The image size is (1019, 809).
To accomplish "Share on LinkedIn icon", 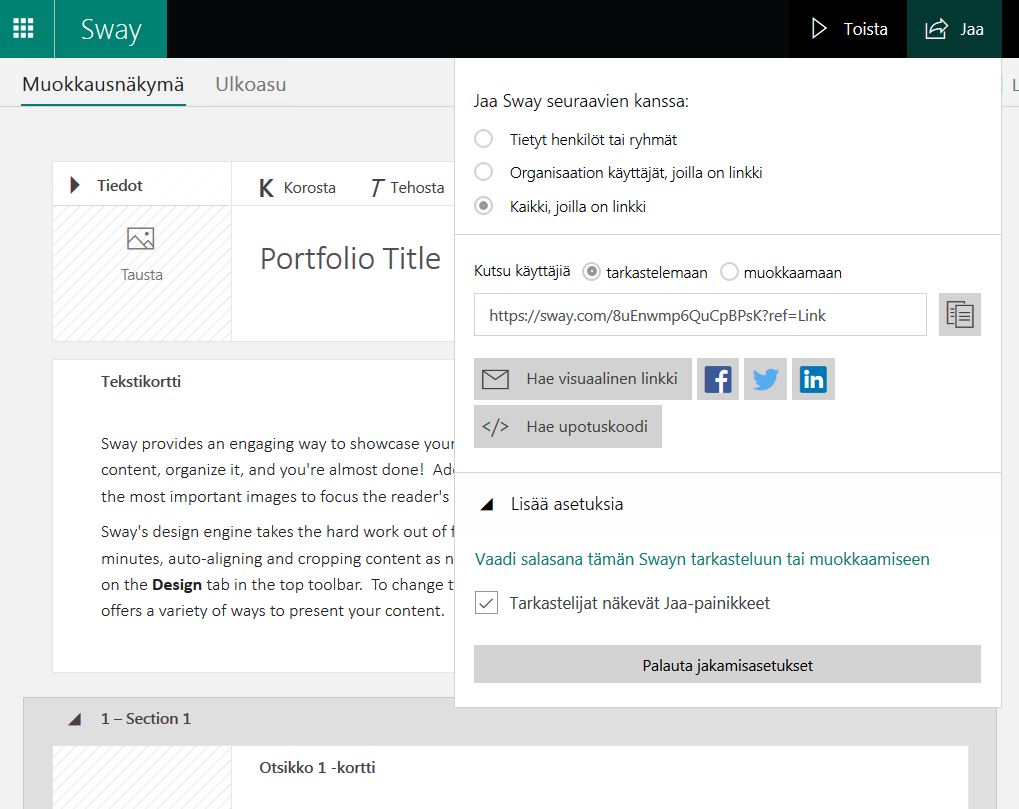I will click(x=814, y=379).
